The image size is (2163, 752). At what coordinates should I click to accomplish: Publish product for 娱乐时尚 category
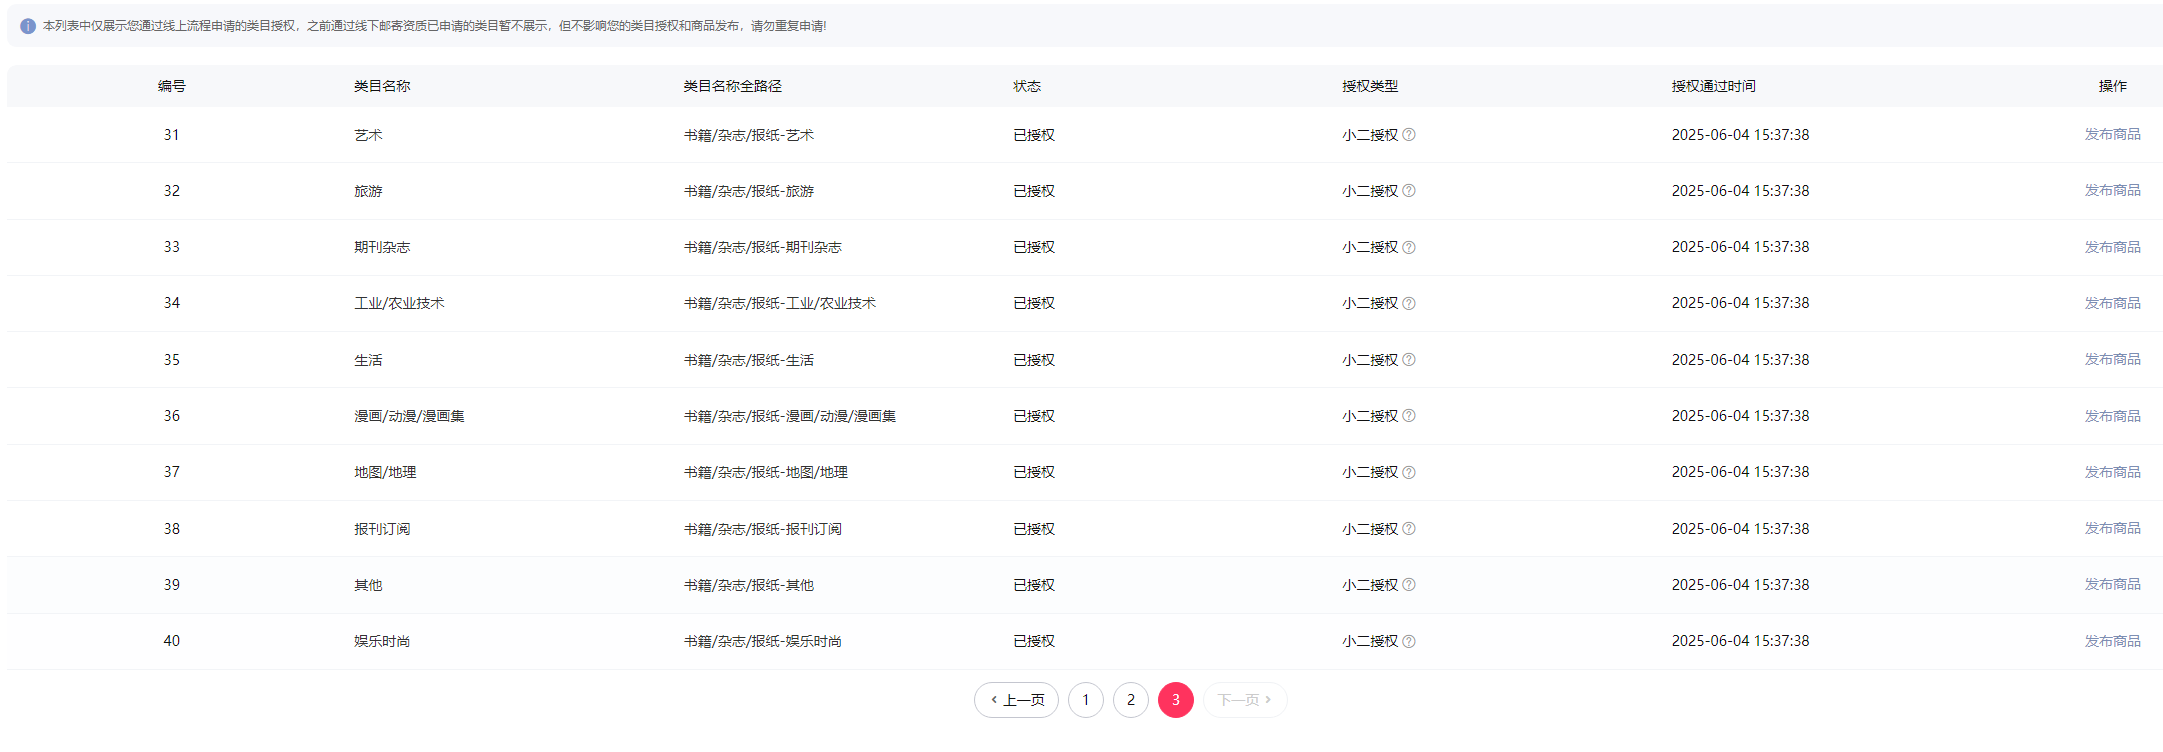2112,641
